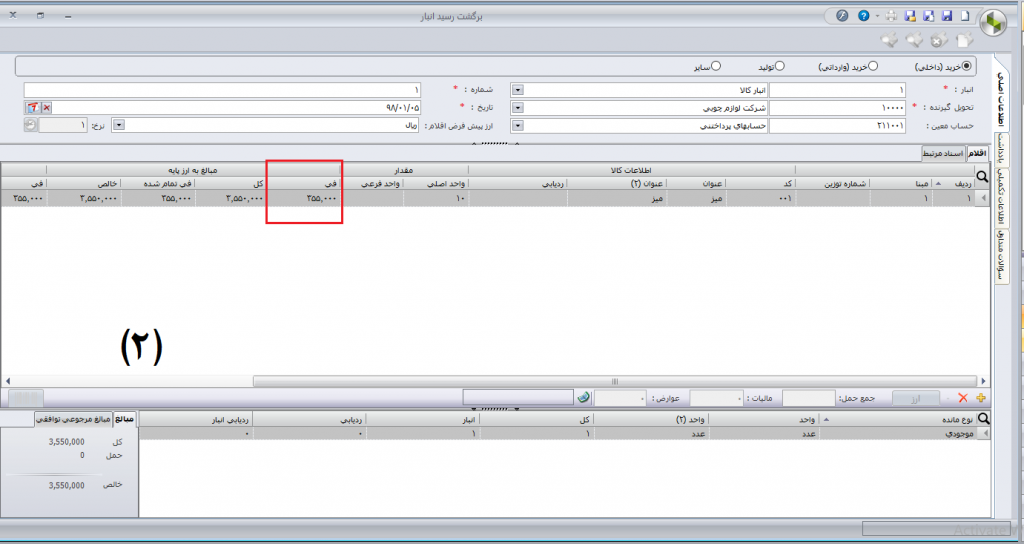The width and height of the screenshot is (1024, 544).
Task: Open the حسابهای پرداختنی dropdown arrow
Action: click(517, 125)
